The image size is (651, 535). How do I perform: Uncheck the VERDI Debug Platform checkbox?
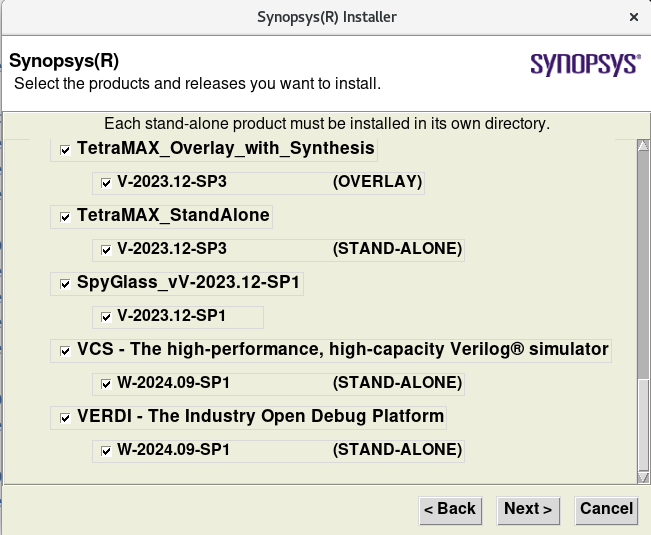[65, 417]
